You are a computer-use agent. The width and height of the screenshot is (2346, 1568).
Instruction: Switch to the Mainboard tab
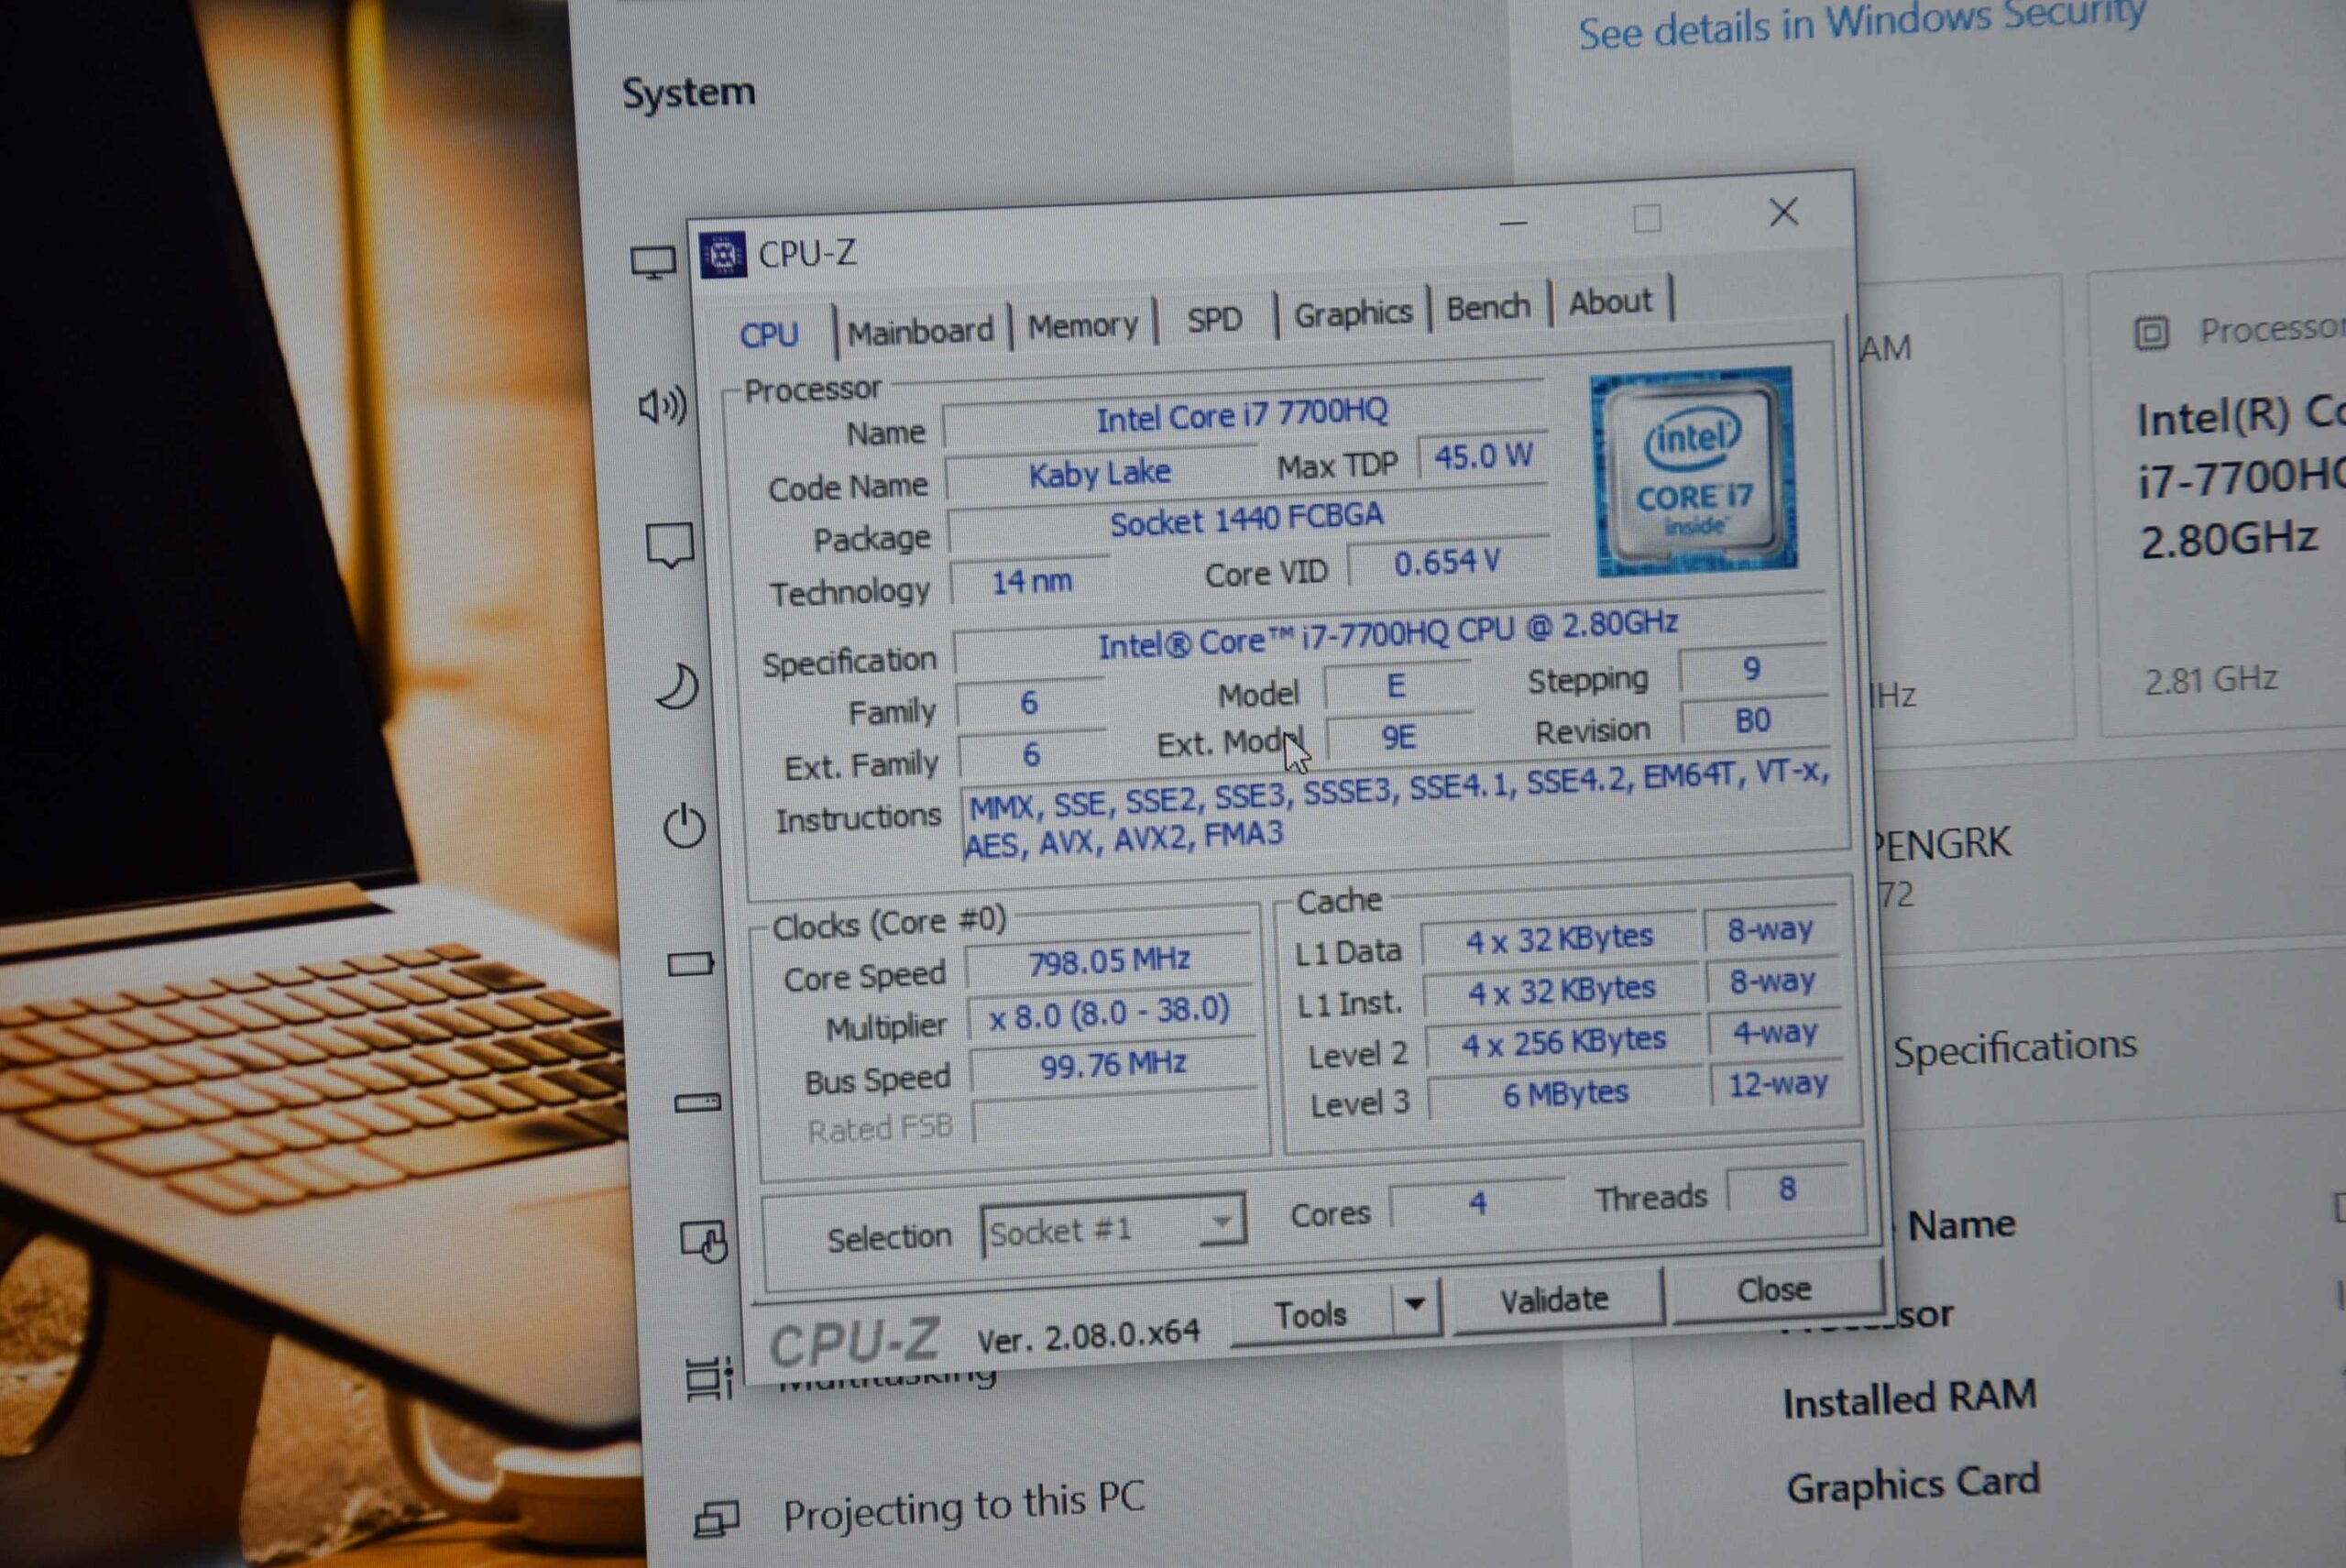tap(920, 331)
